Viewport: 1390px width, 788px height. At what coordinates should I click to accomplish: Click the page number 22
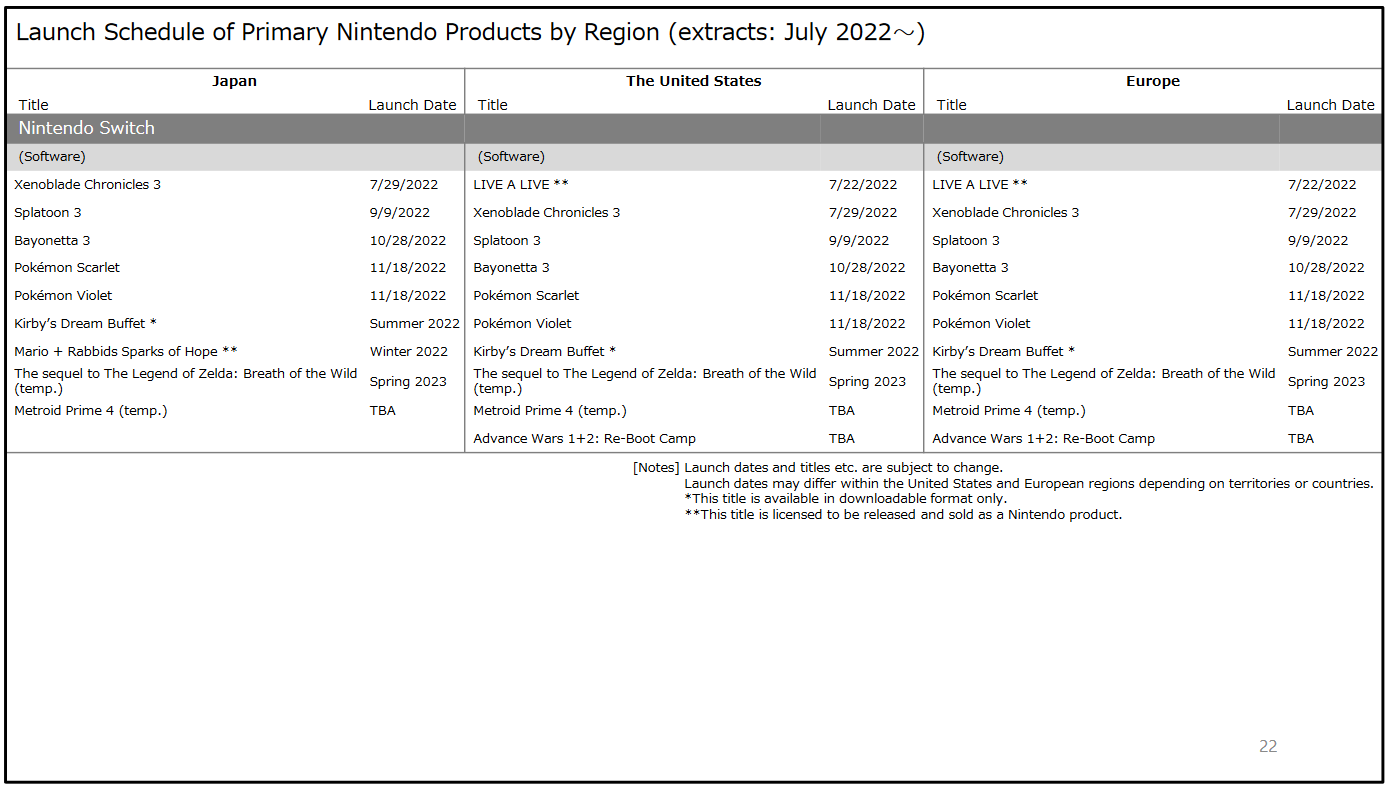1267,746
